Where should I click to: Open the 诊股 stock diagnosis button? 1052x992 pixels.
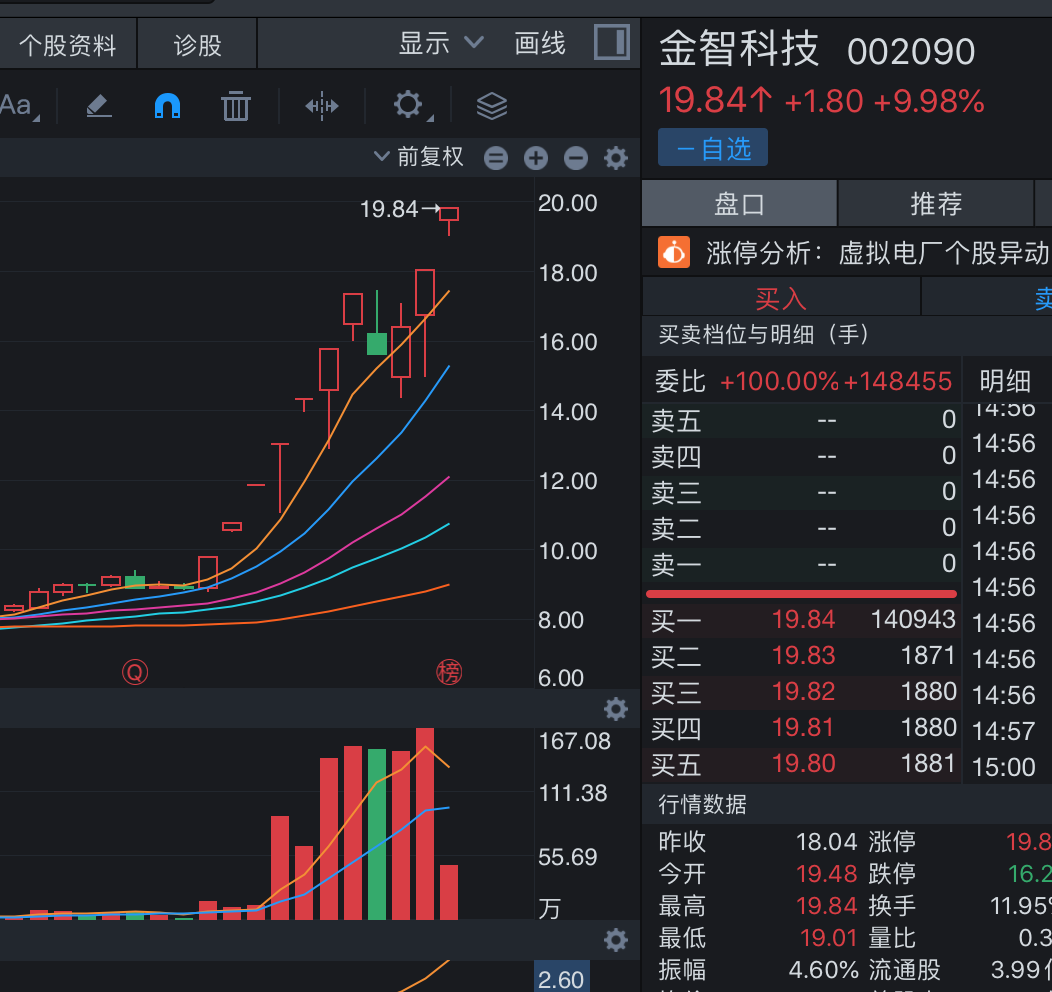pos(197,45)
